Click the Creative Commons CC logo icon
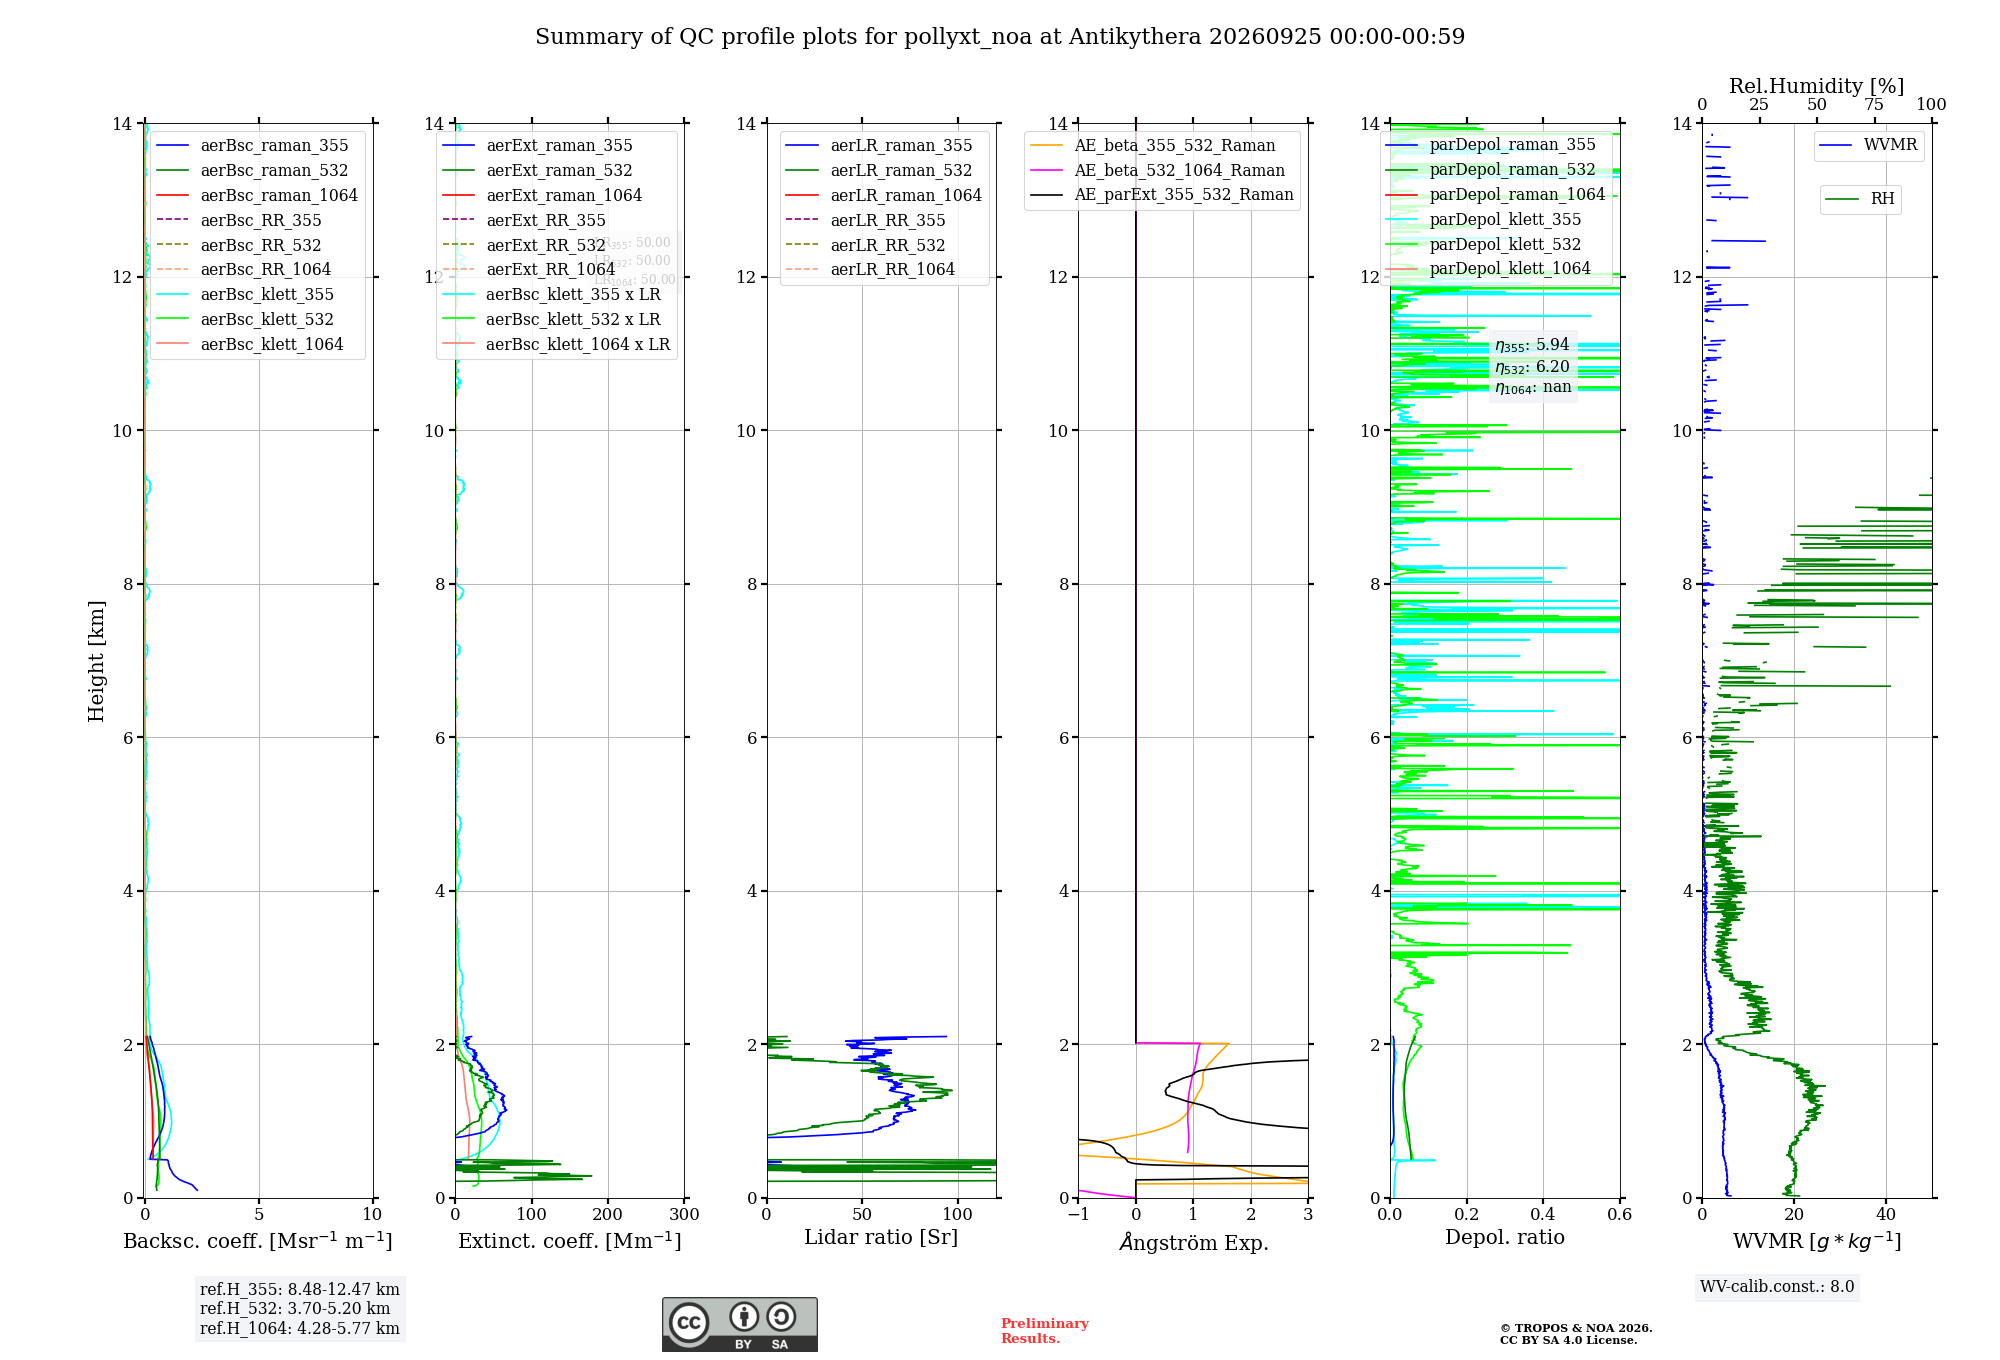 (x=689, y=1322)
